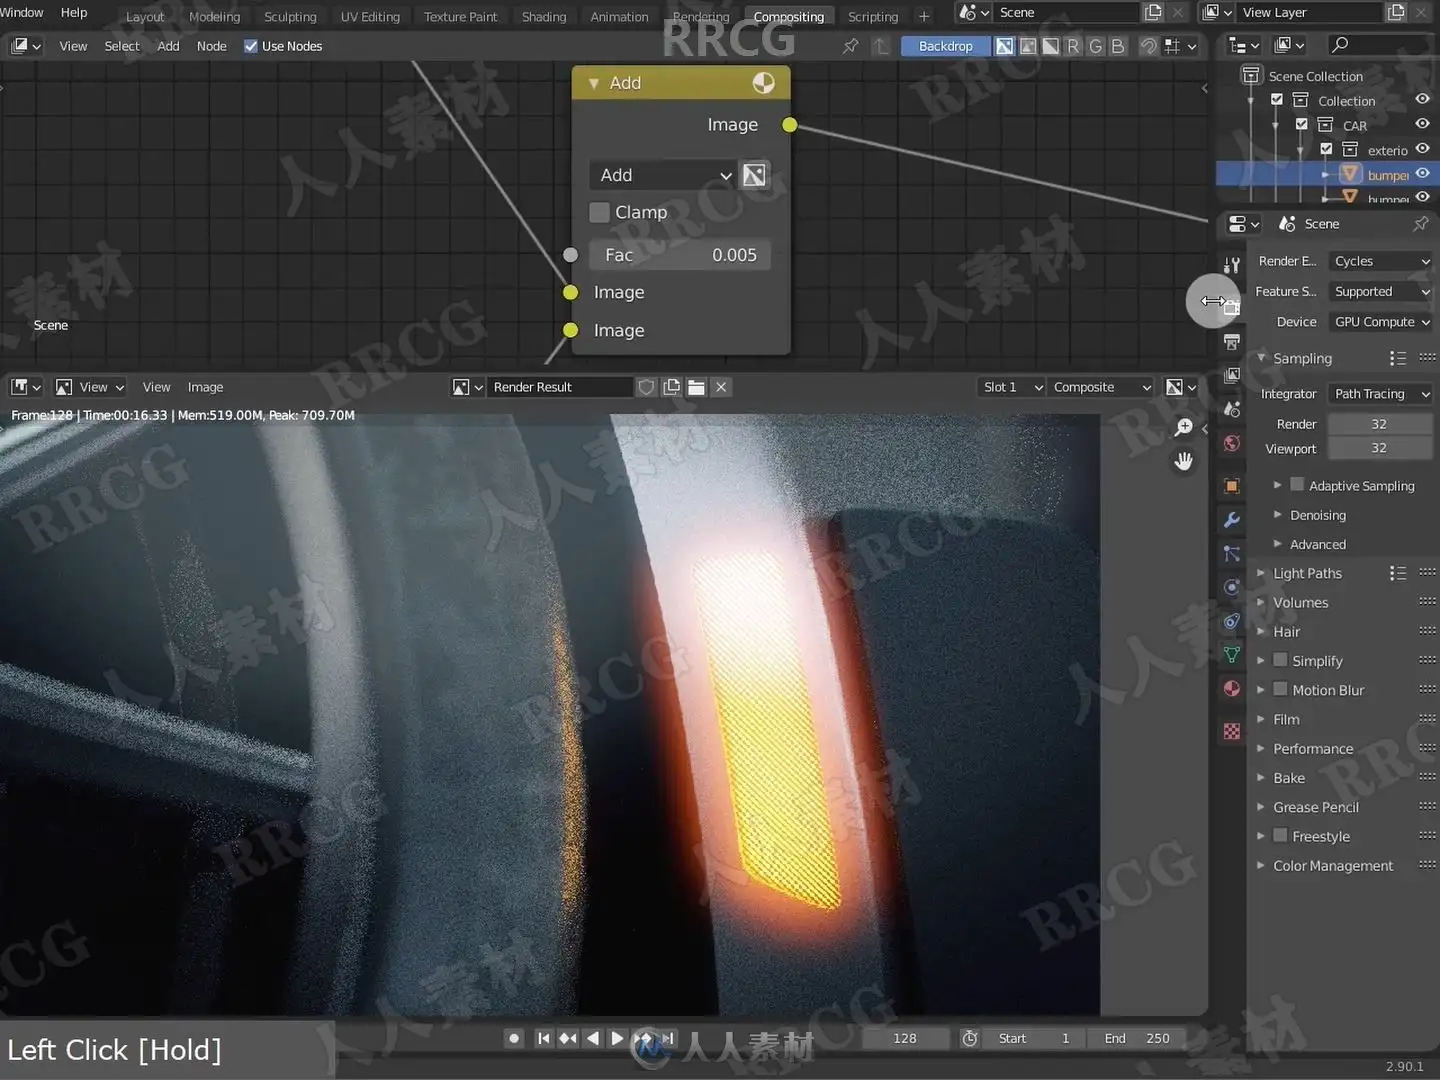Open the Tool properties tab

(x=1232, y=264)
